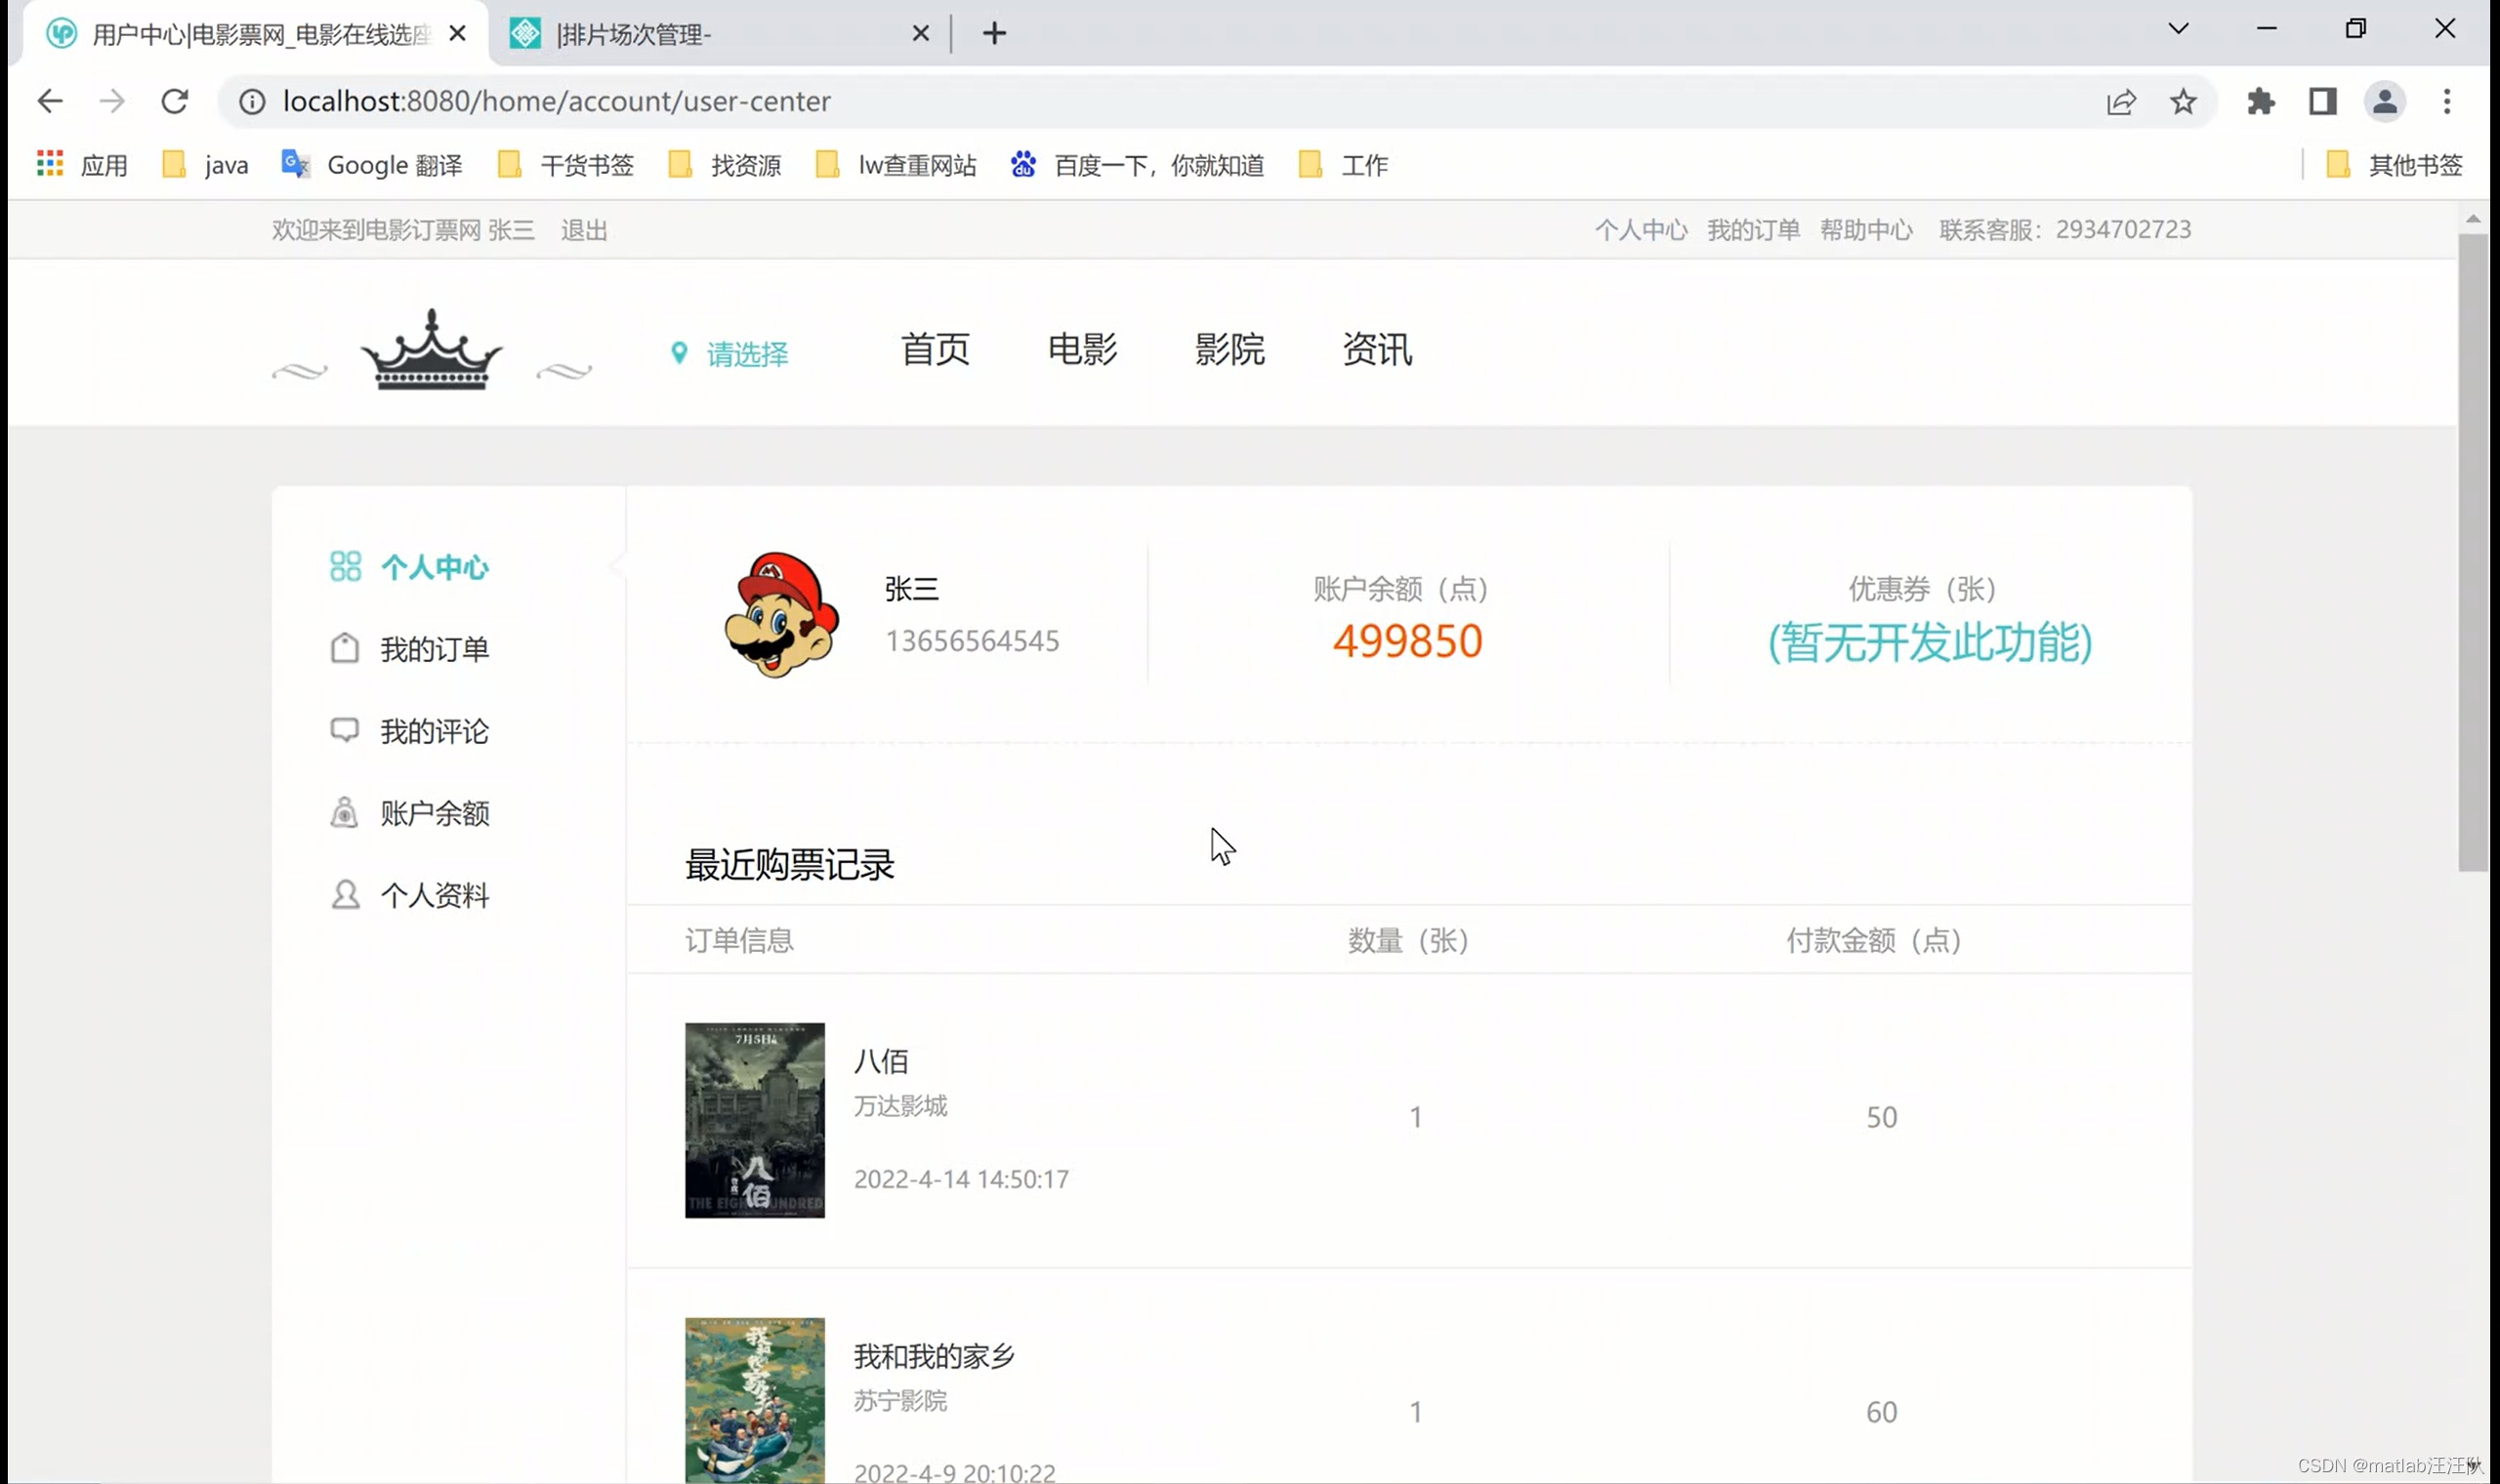Screen dimensions: 2500x1484
Task: Go to the 电影 navigation menu item
Action: tap(1082, 350)
